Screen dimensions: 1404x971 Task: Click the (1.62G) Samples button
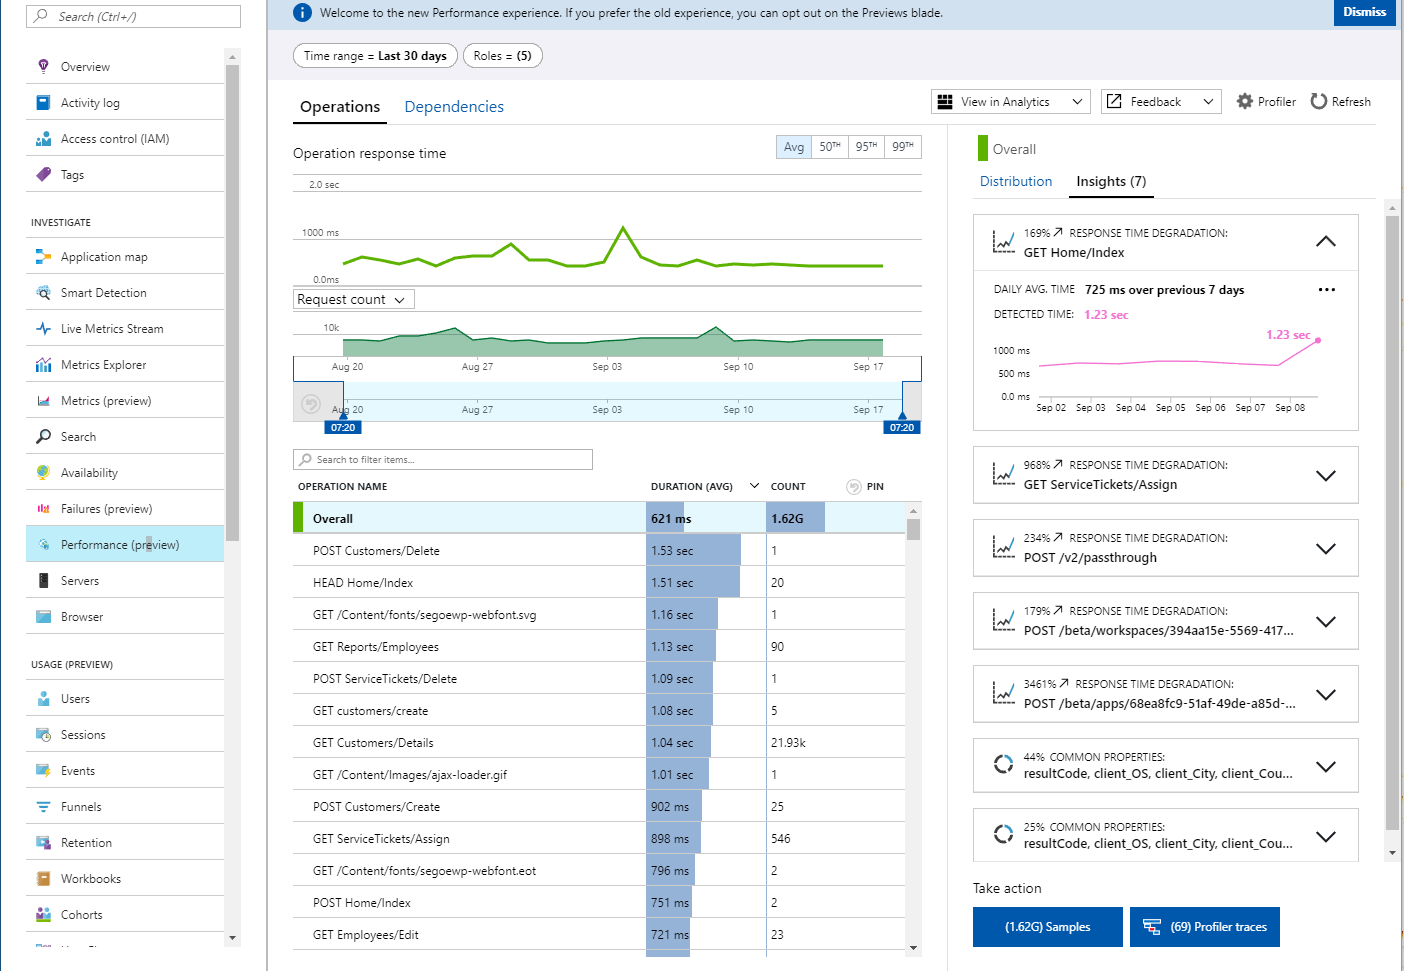click(x=1047, y=927)
